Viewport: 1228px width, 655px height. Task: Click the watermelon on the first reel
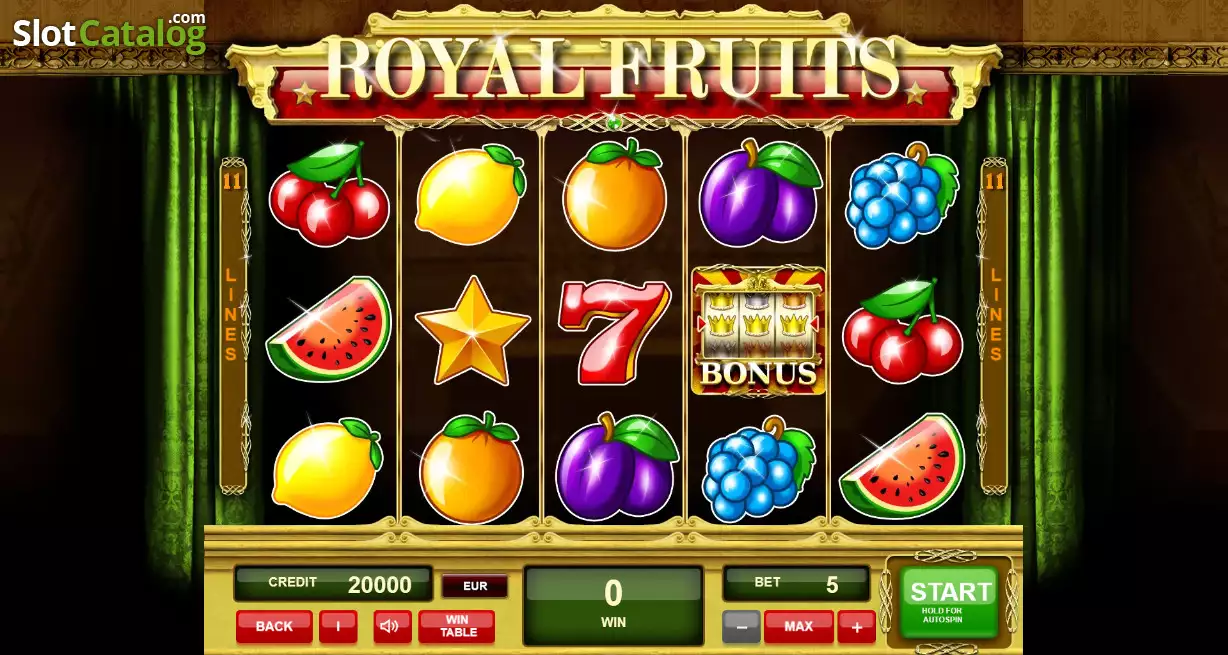pyautogui.click(x=328, y=329)
